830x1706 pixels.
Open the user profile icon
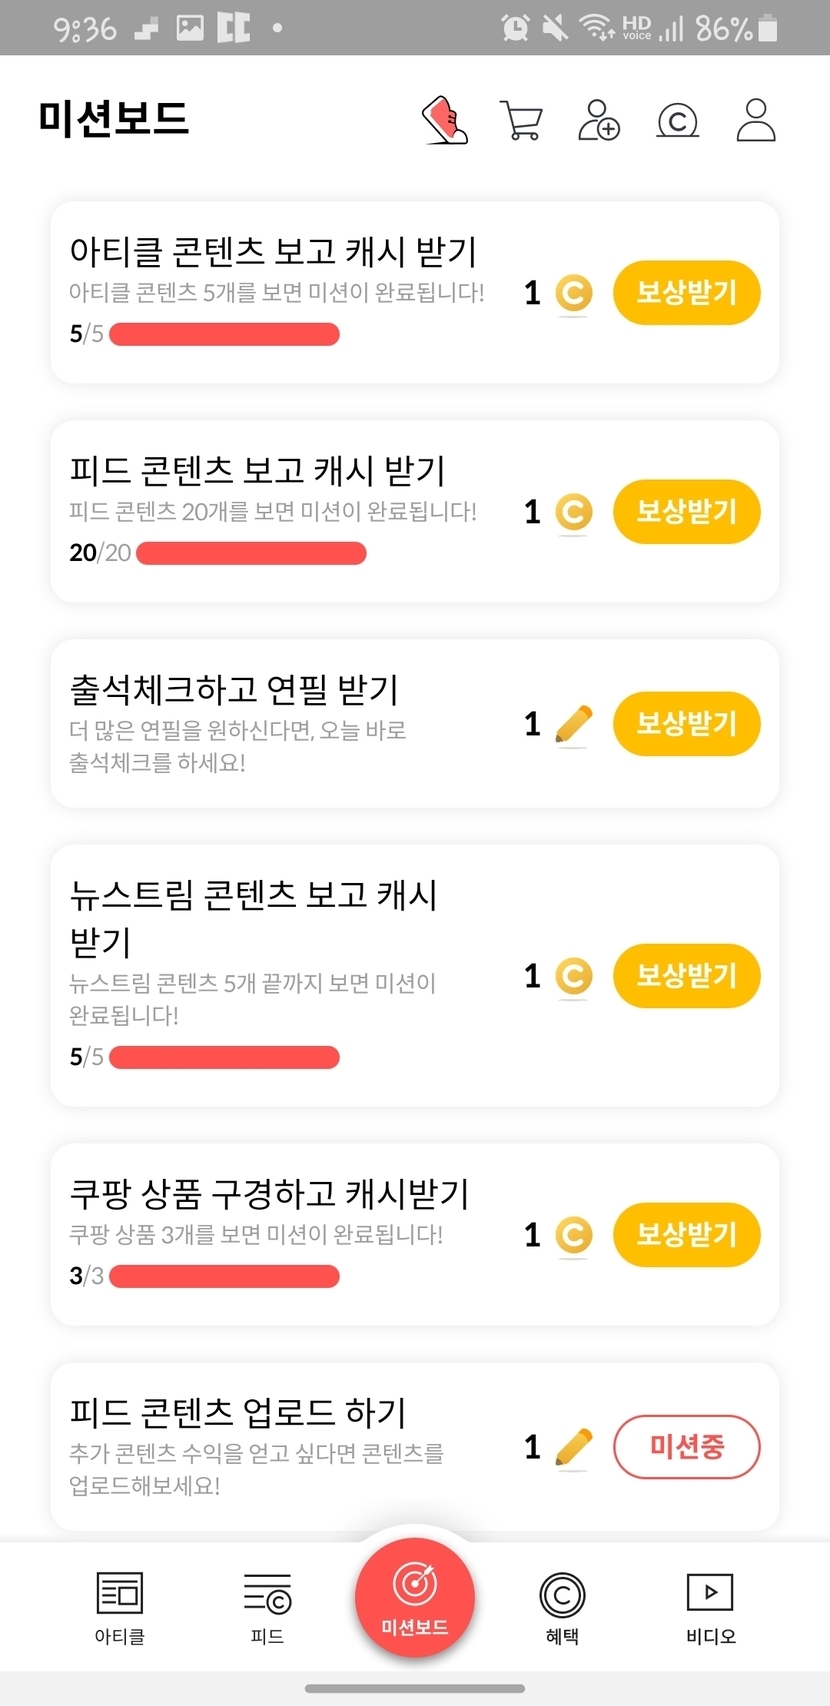(756, 120)
